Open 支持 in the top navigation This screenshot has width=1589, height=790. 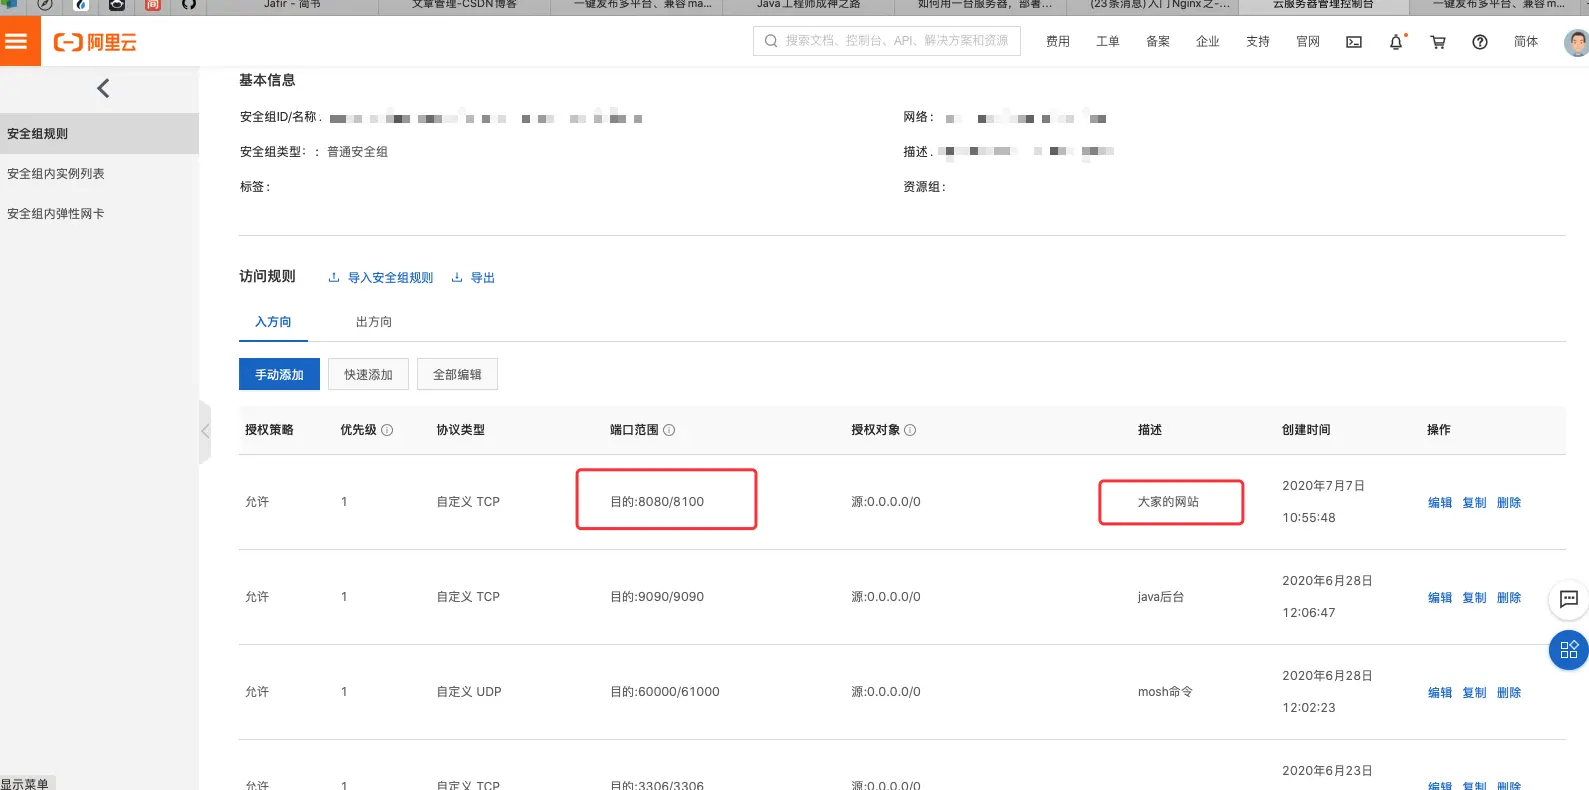tap(1258, 42)
